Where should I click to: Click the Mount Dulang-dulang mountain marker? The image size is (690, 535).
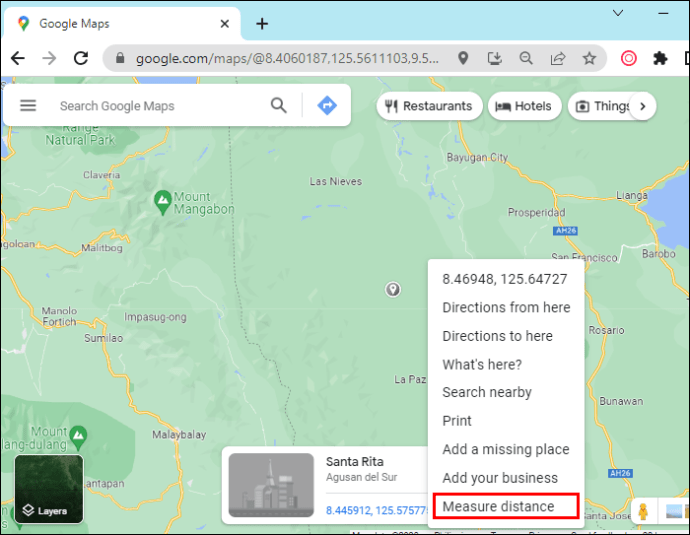pyautogui.click(x=78, y=436)
